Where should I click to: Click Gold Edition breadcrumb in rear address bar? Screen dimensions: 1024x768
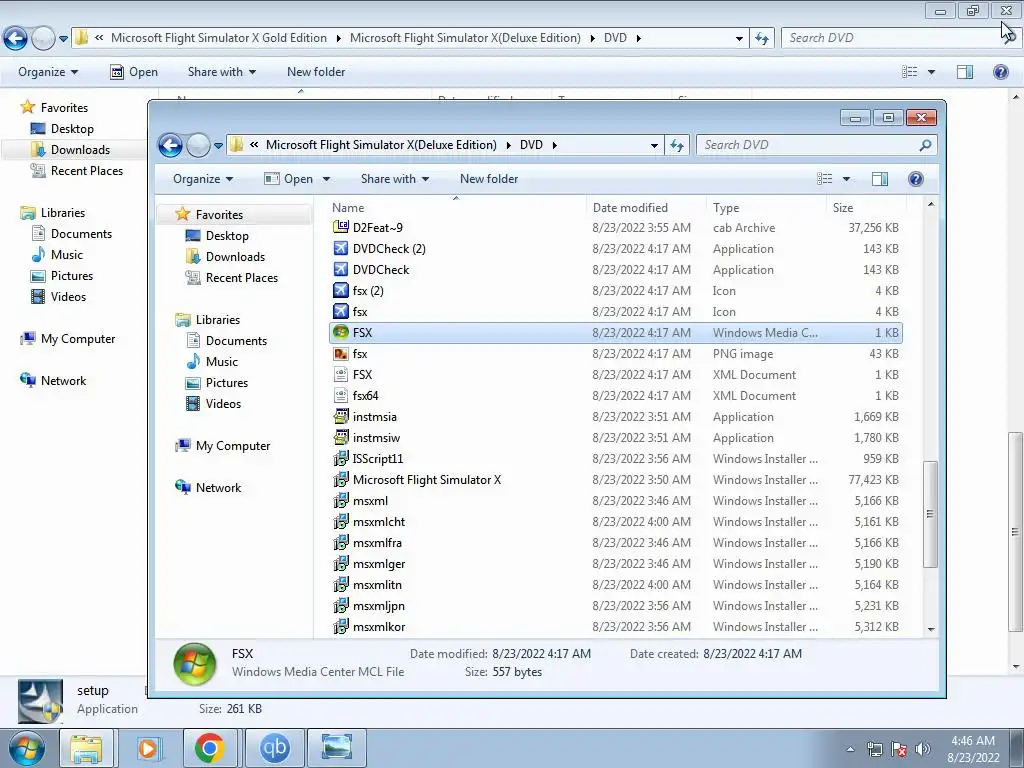219,38
